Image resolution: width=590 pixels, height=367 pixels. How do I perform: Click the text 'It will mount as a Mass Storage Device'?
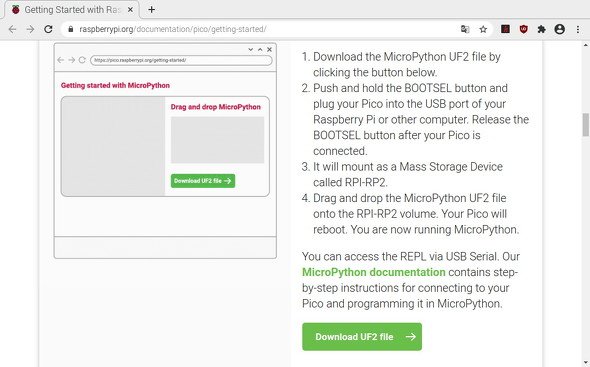point(408,167)
